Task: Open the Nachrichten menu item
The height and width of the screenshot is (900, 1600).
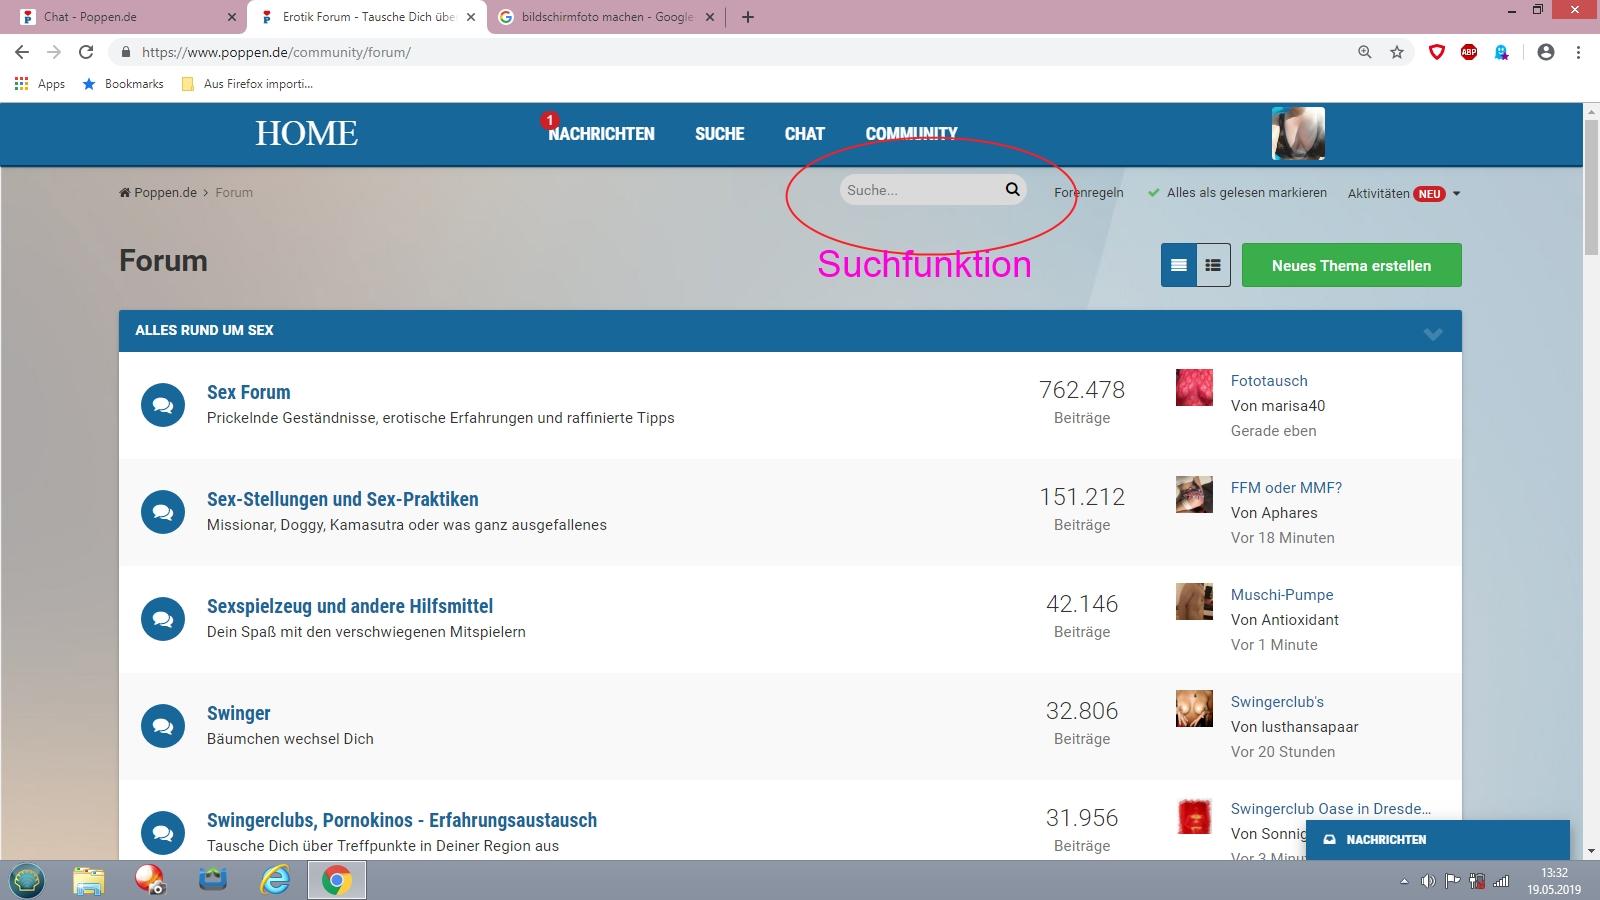Action: (601, 134)
